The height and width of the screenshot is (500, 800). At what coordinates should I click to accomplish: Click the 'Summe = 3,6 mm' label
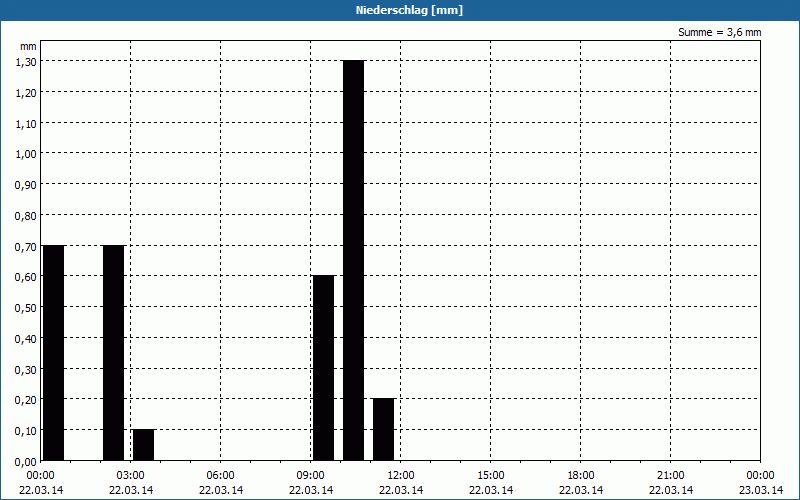point(719,32)
